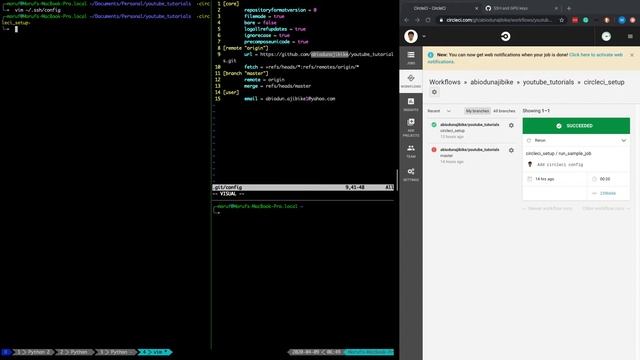The height and width of the screenshot is (360, 640).
Task: Open the settings gear for master row
Action: tap(511, 150)
